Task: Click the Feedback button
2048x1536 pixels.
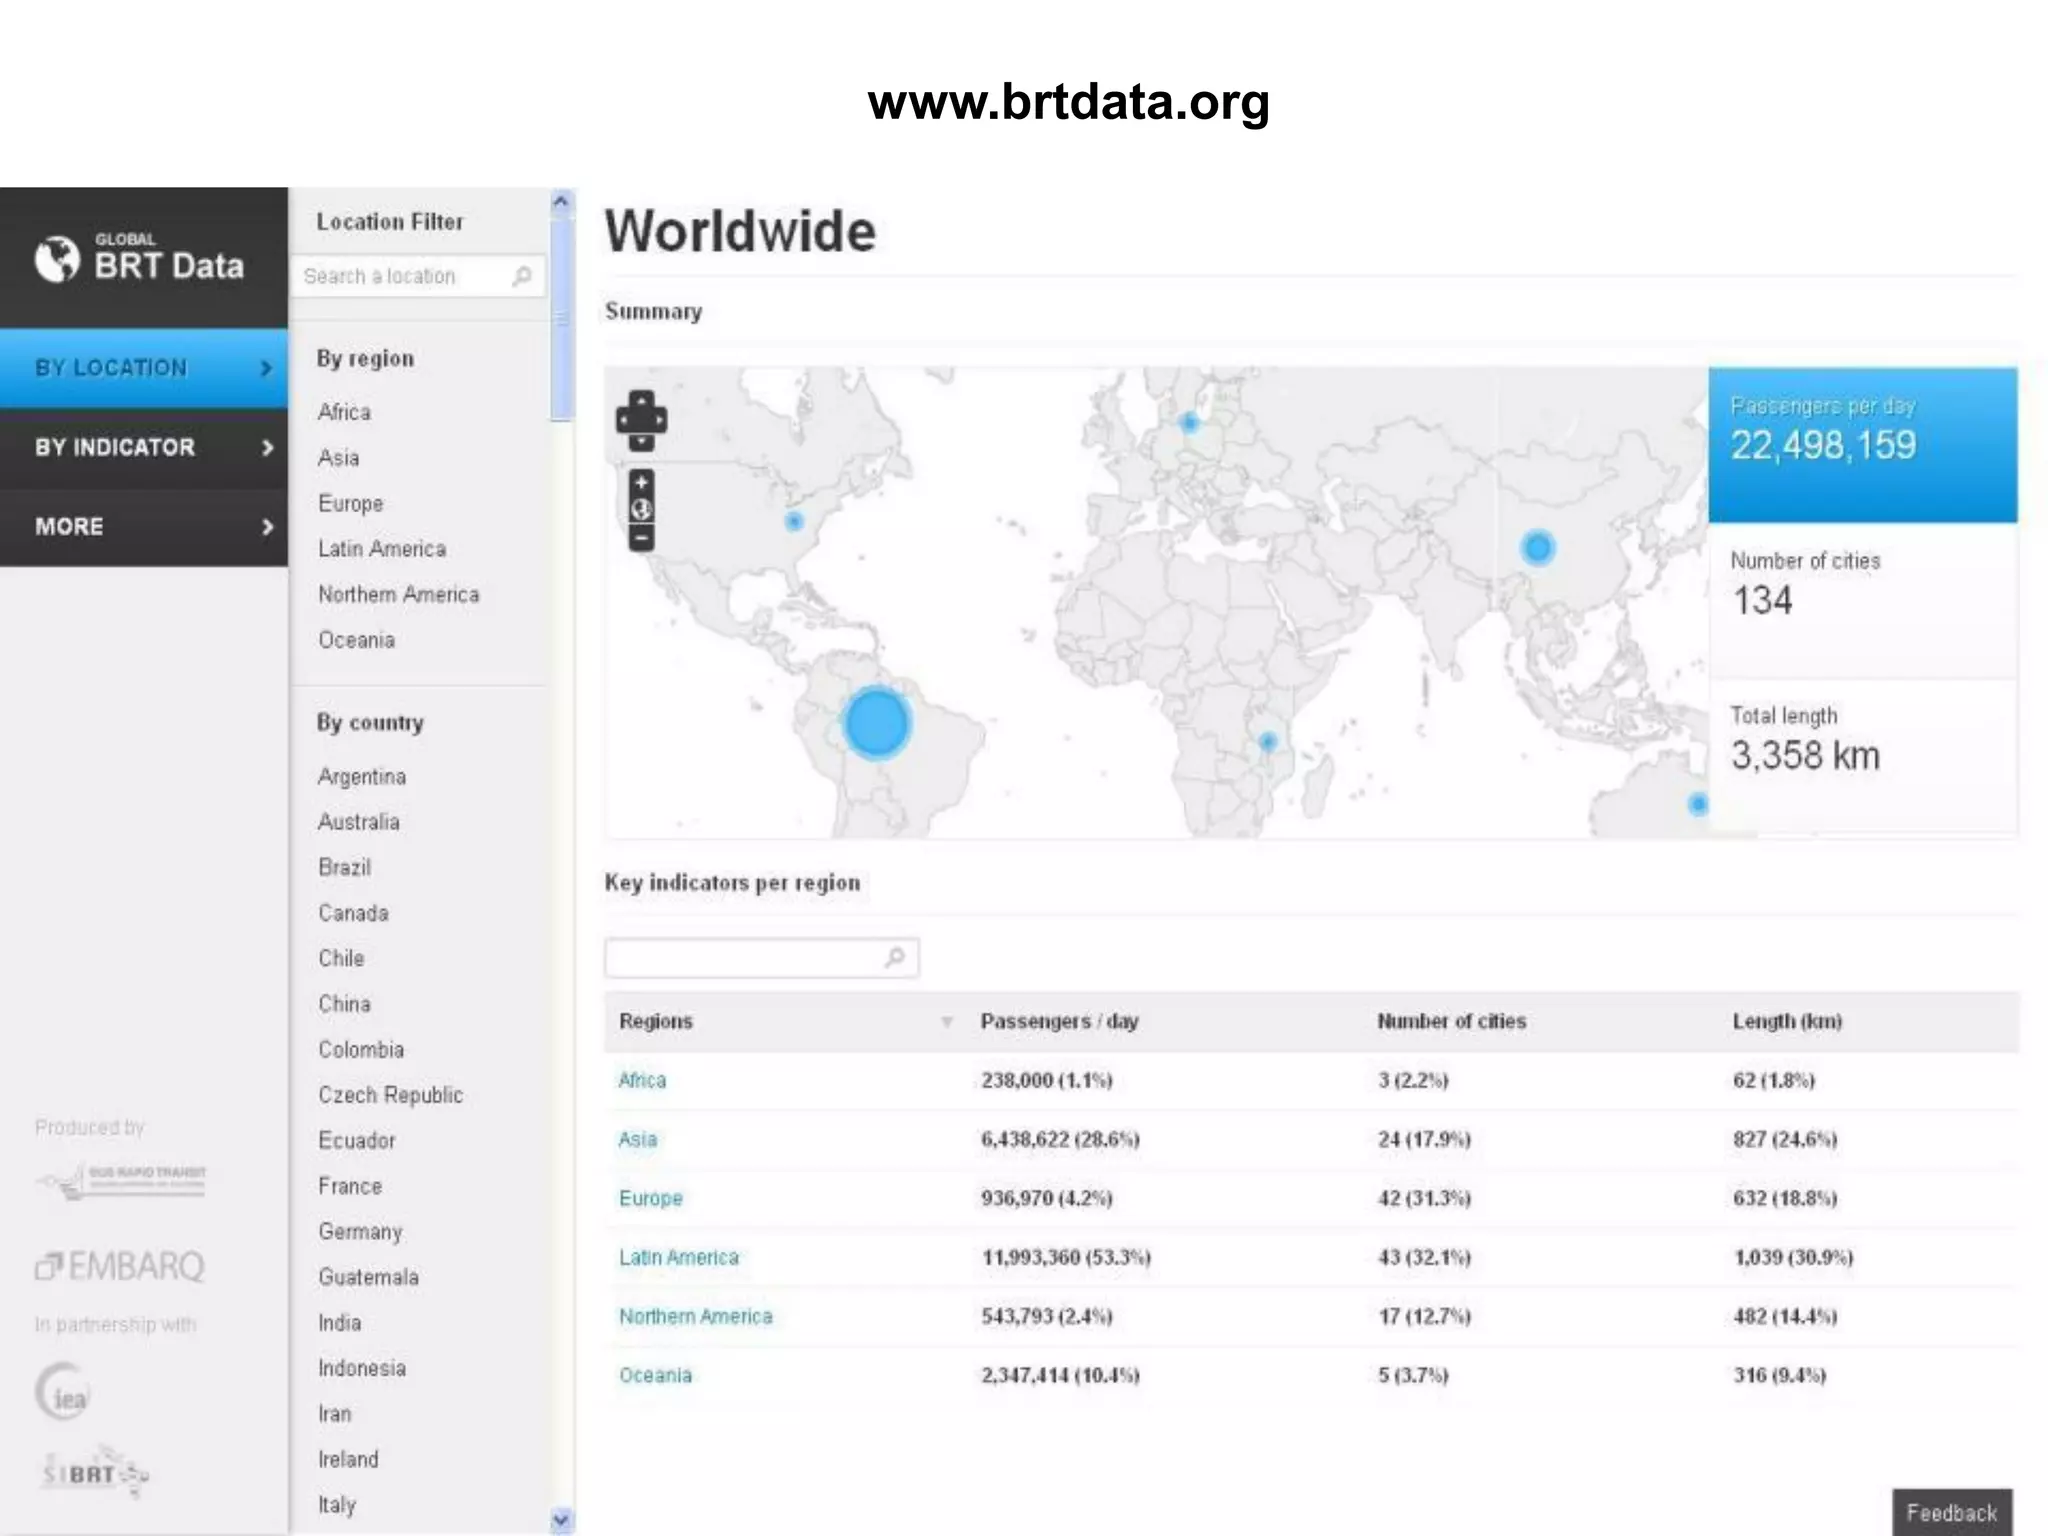Action: tap(1951, 1512)
